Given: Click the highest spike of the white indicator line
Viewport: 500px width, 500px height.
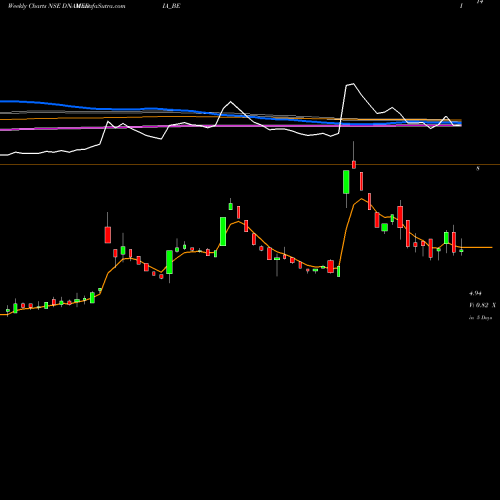Looking at the screenshot, I should (353, 84).
